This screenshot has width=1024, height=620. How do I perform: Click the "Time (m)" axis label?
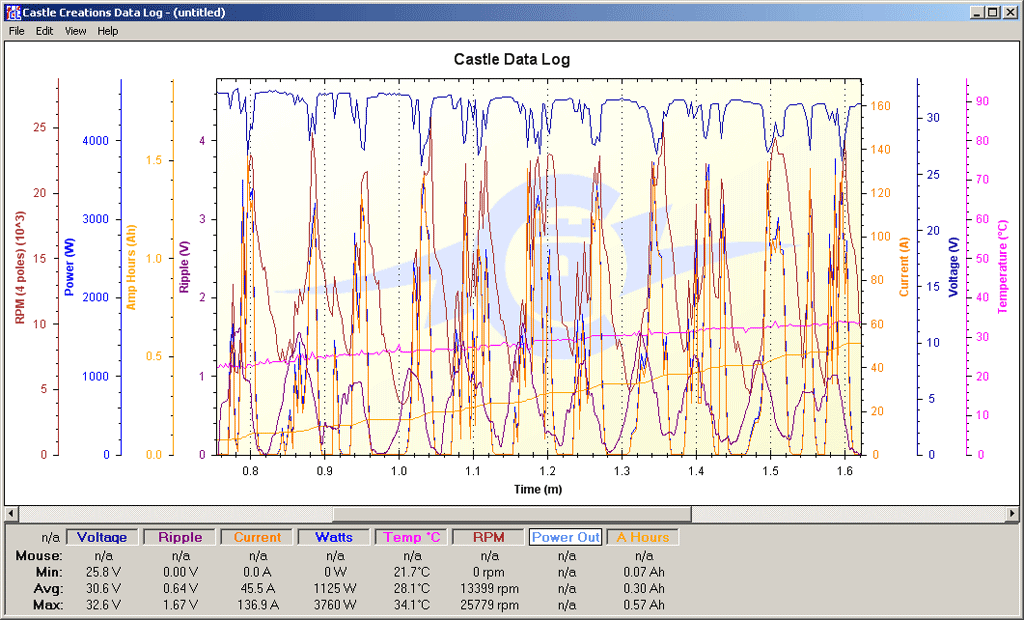(x=537, y=489)
